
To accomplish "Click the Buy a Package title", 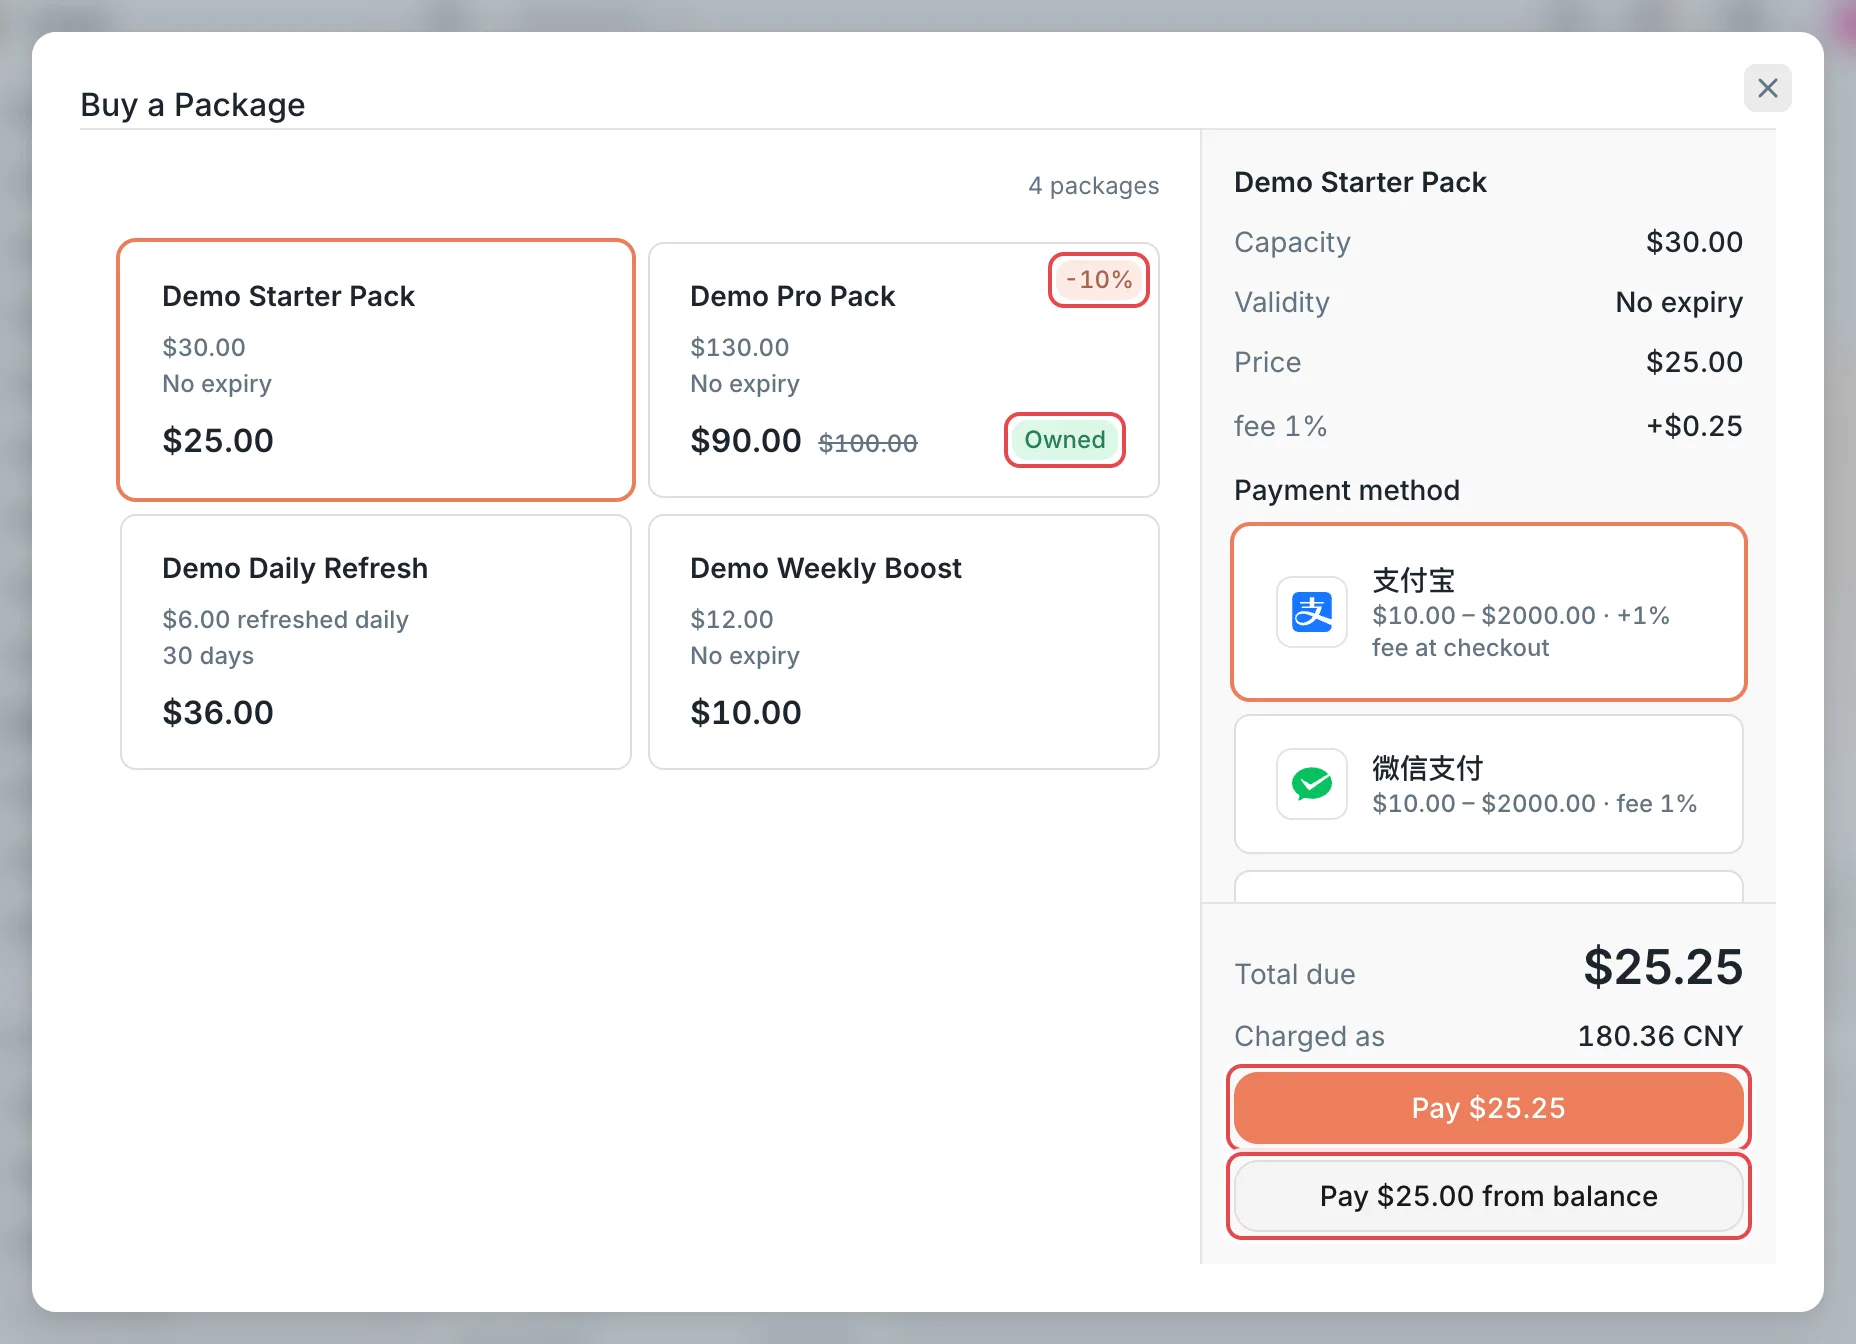I will pos(193,105).
